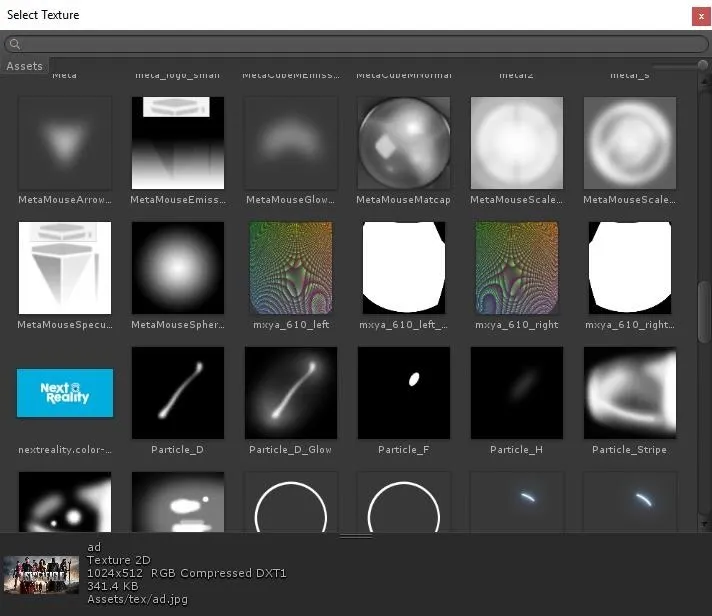
Task: Pick the MetaMouseScale solid white disc texture
Action: (517, 143)
